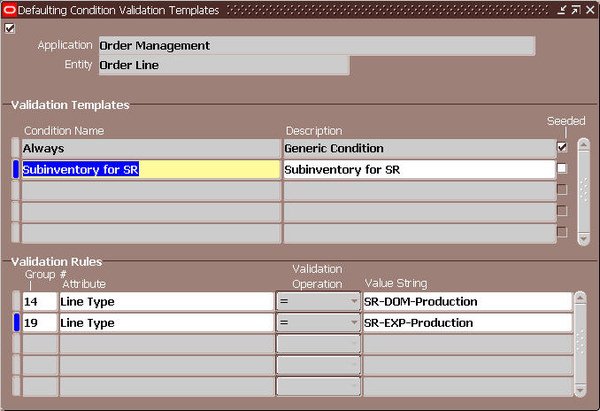Image resolution: width=600 pixels, height=411 pixels.
Task: Select the Group 19 rule row indicator
Action: [16, 323]
